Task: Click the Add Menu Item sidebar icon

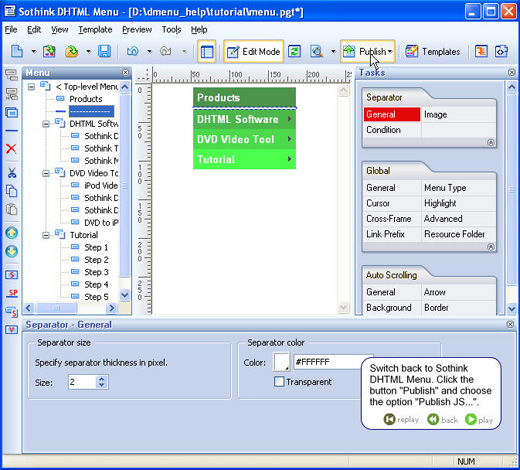Action: click(12, 75)
